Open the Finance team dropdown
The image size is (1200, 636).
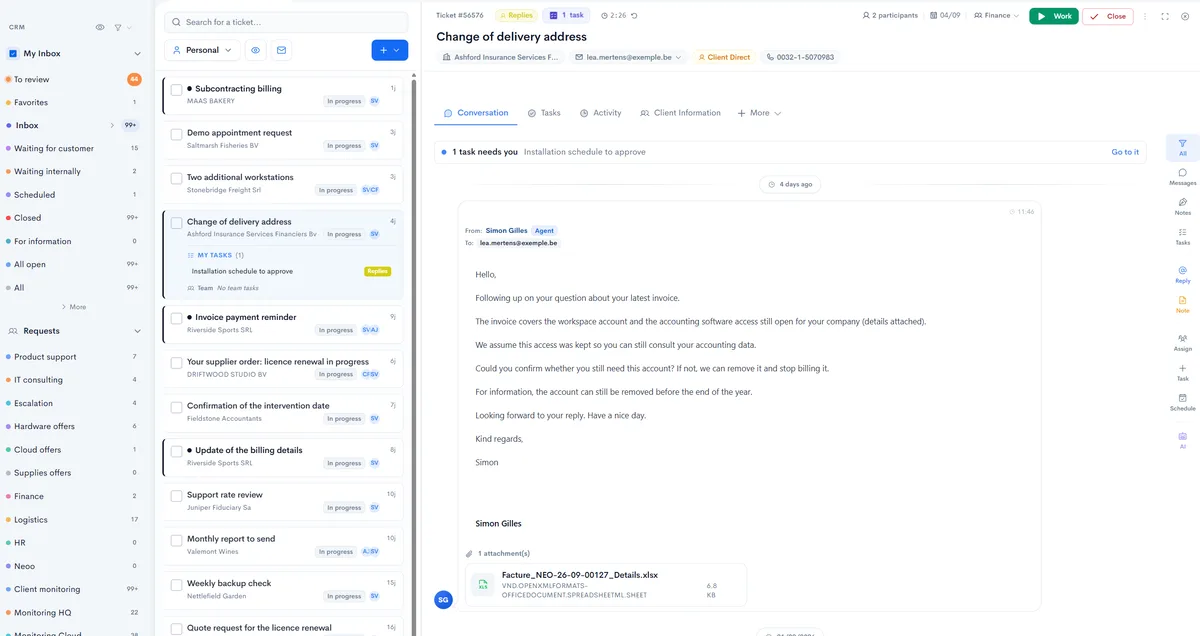coord(996,16)
